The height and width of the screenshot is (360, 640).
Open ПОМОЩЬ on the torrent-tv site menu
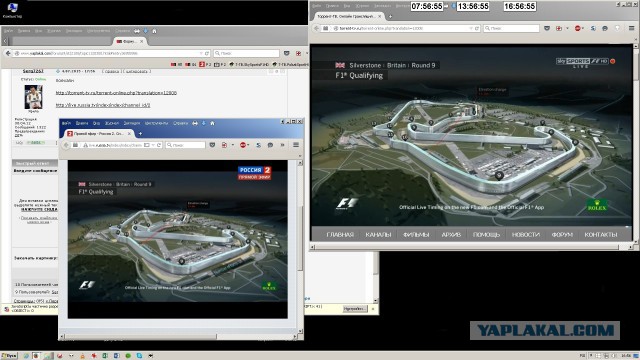(x=486, y=235)
